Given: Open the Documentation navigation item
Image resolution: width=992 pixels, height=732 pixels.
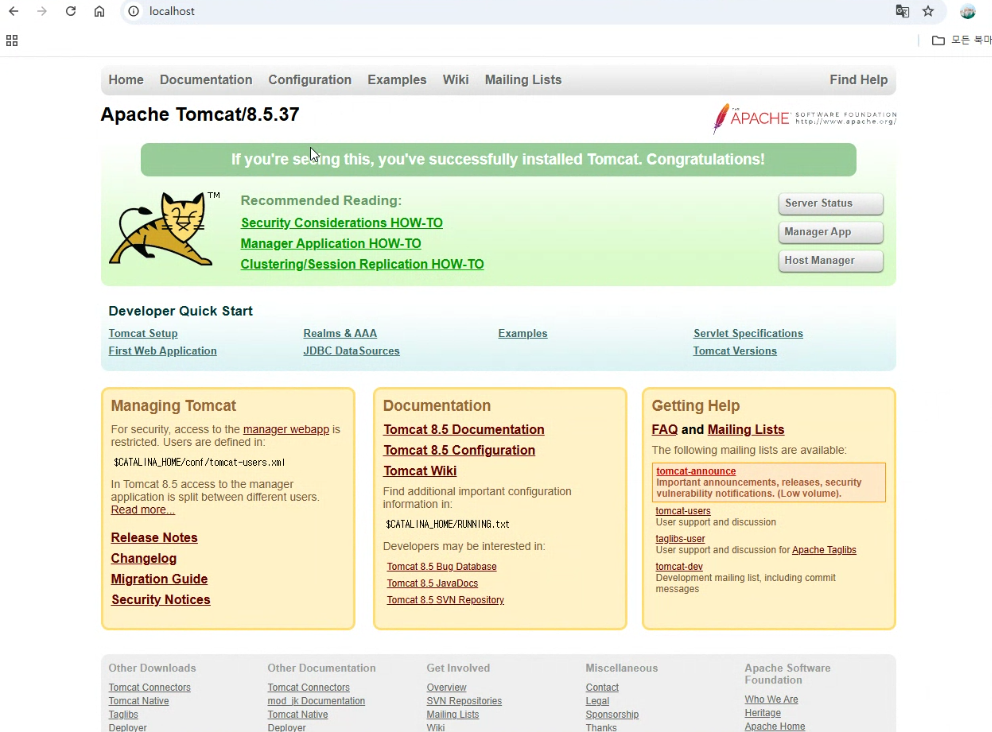Looking at the screenshot, I should point(206,80).
